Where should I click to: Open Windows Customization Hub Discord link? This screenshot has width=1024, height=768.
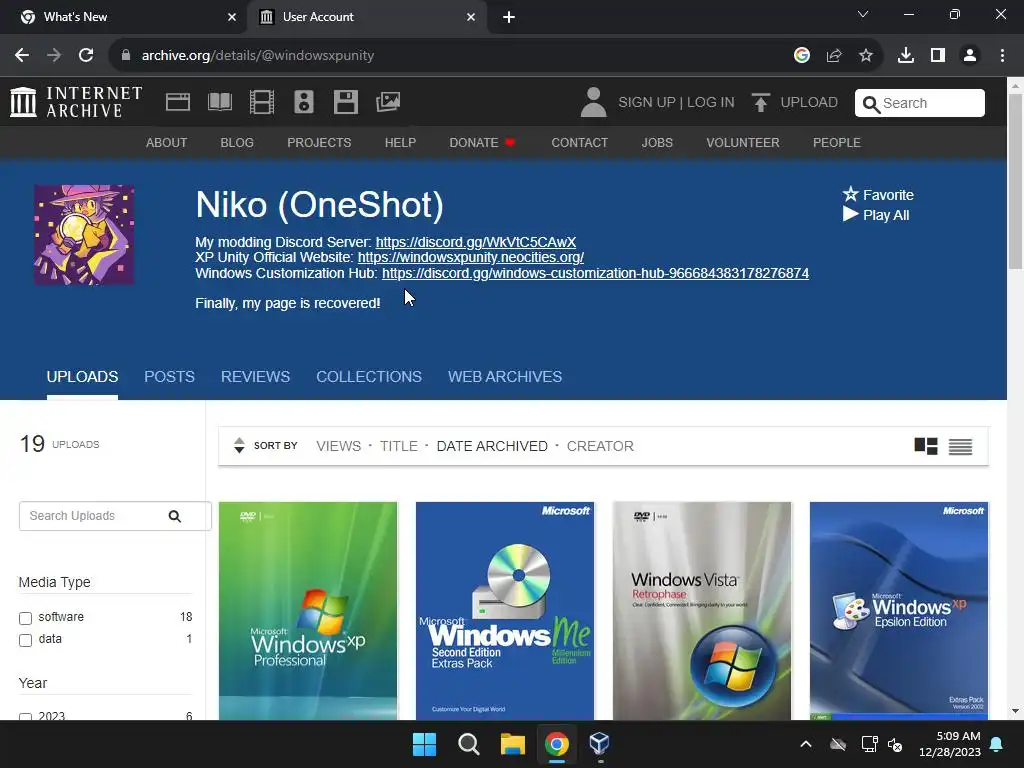[x=596, y=273]
